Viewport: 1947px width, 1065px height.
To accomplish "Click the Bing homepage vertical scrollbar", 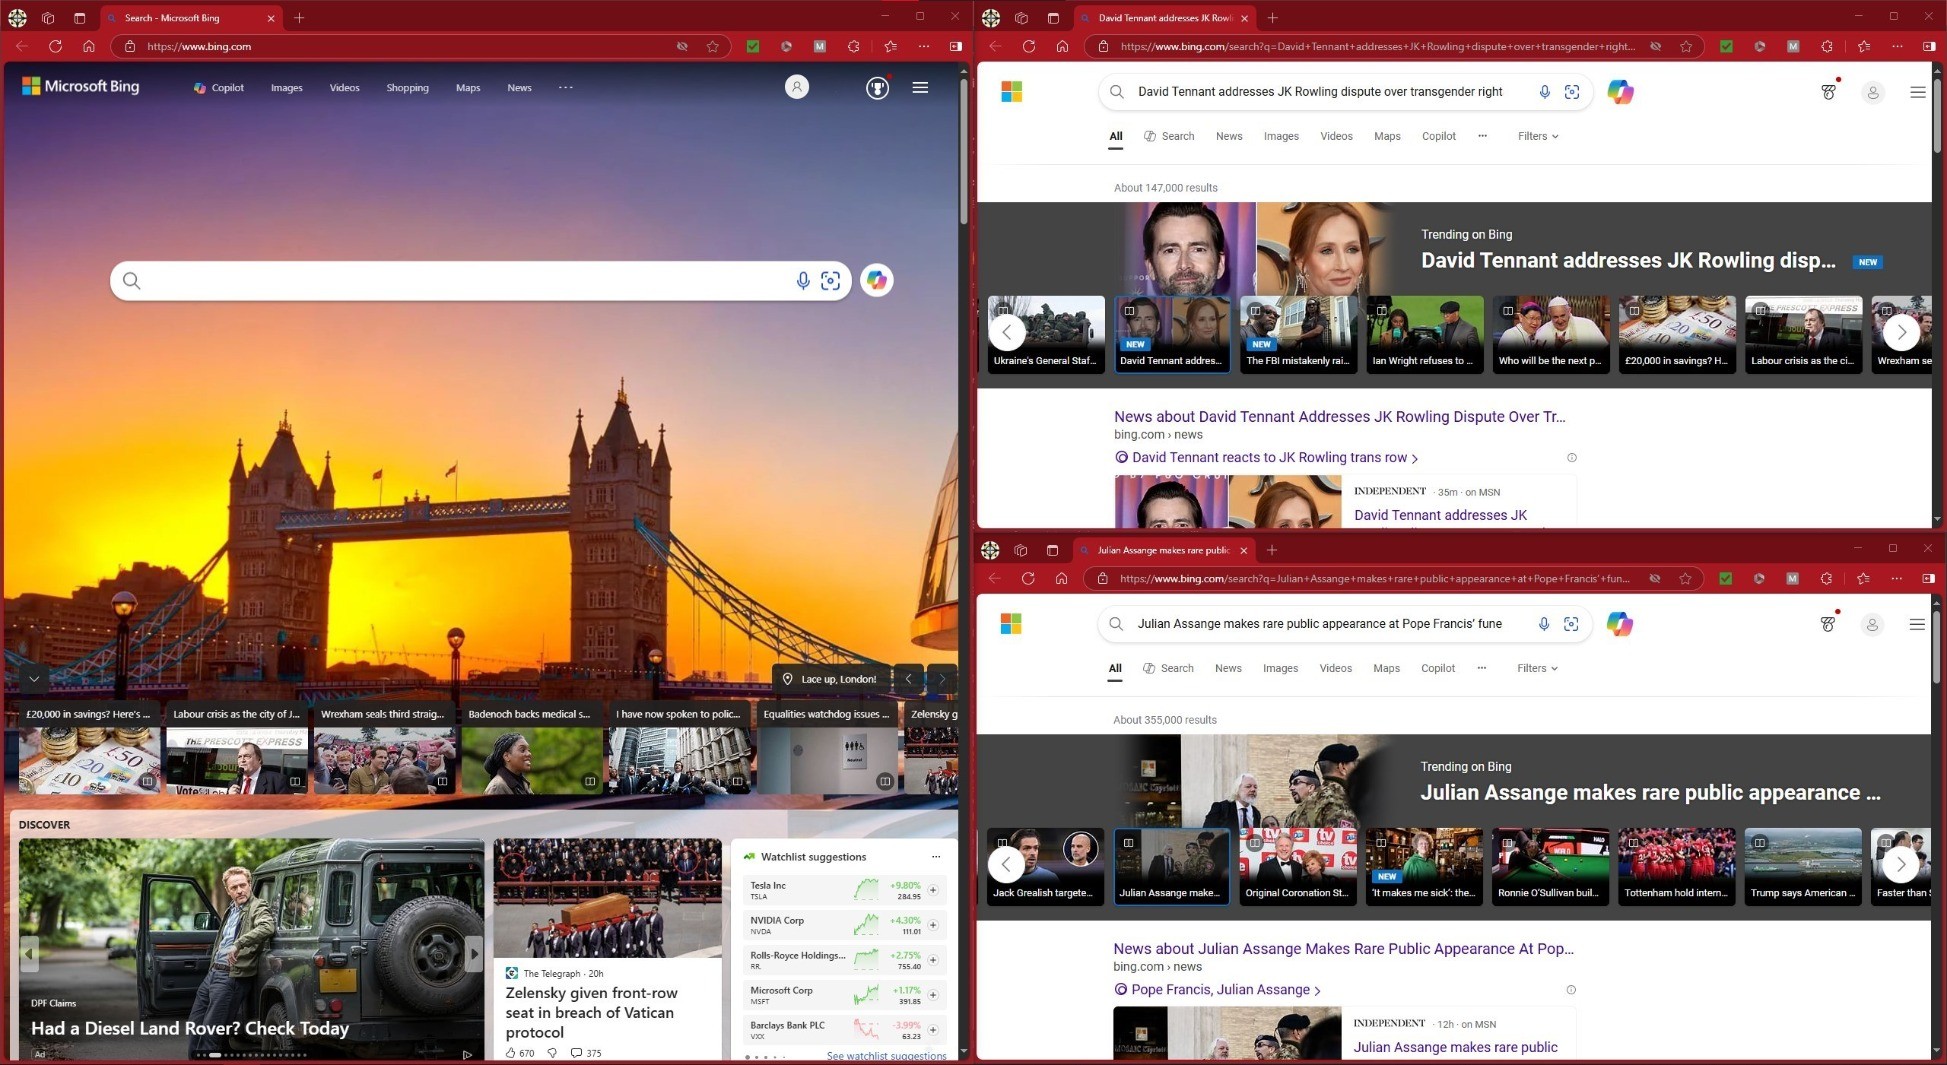I will coord(964,150).
